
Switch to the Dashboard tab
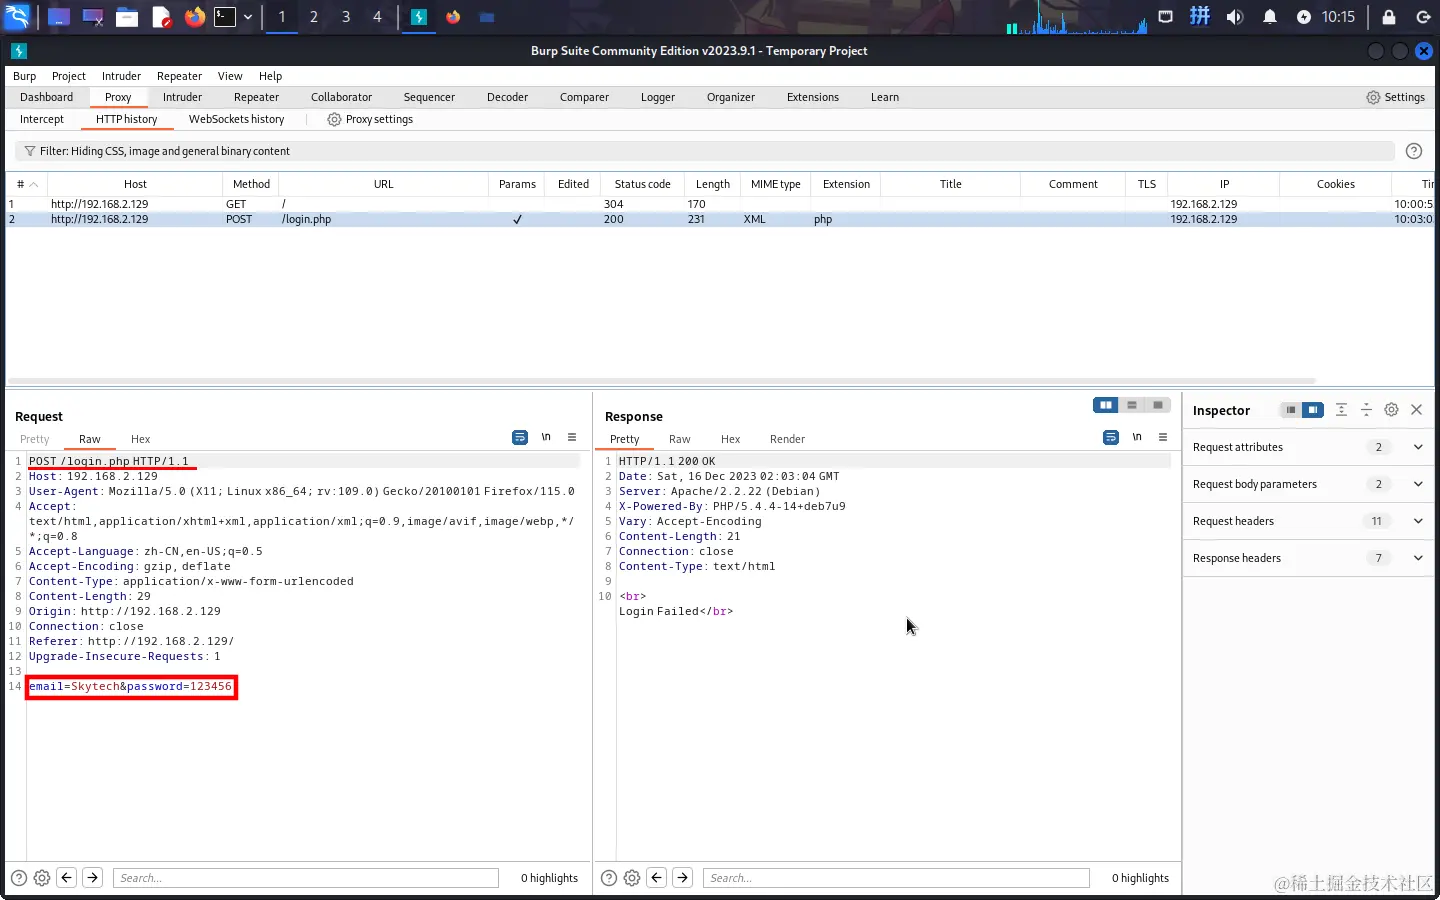(46, 97)
